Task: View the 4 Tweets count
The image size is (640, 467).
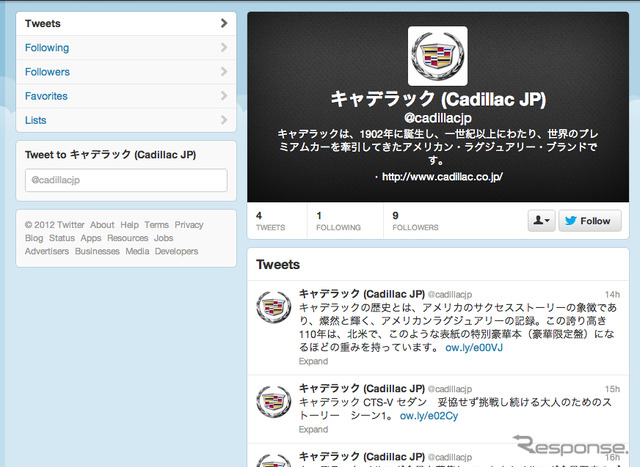Action: (x=270, y=221)
